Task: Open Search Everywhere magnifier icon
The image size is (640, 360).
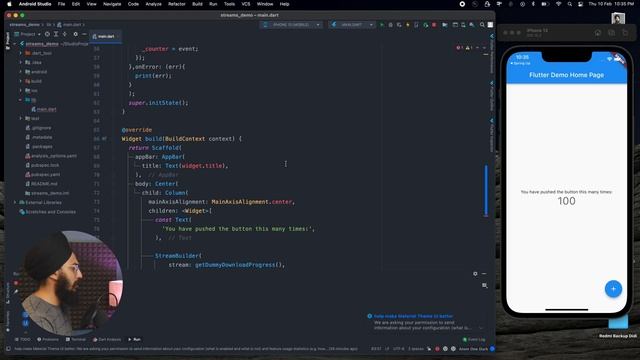Action: (x=482, y=25)
